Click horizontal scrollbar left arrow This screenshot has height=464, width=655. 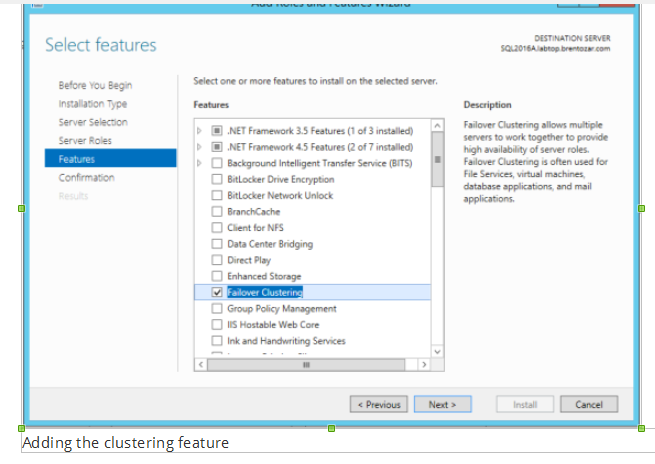coord(201,365)
